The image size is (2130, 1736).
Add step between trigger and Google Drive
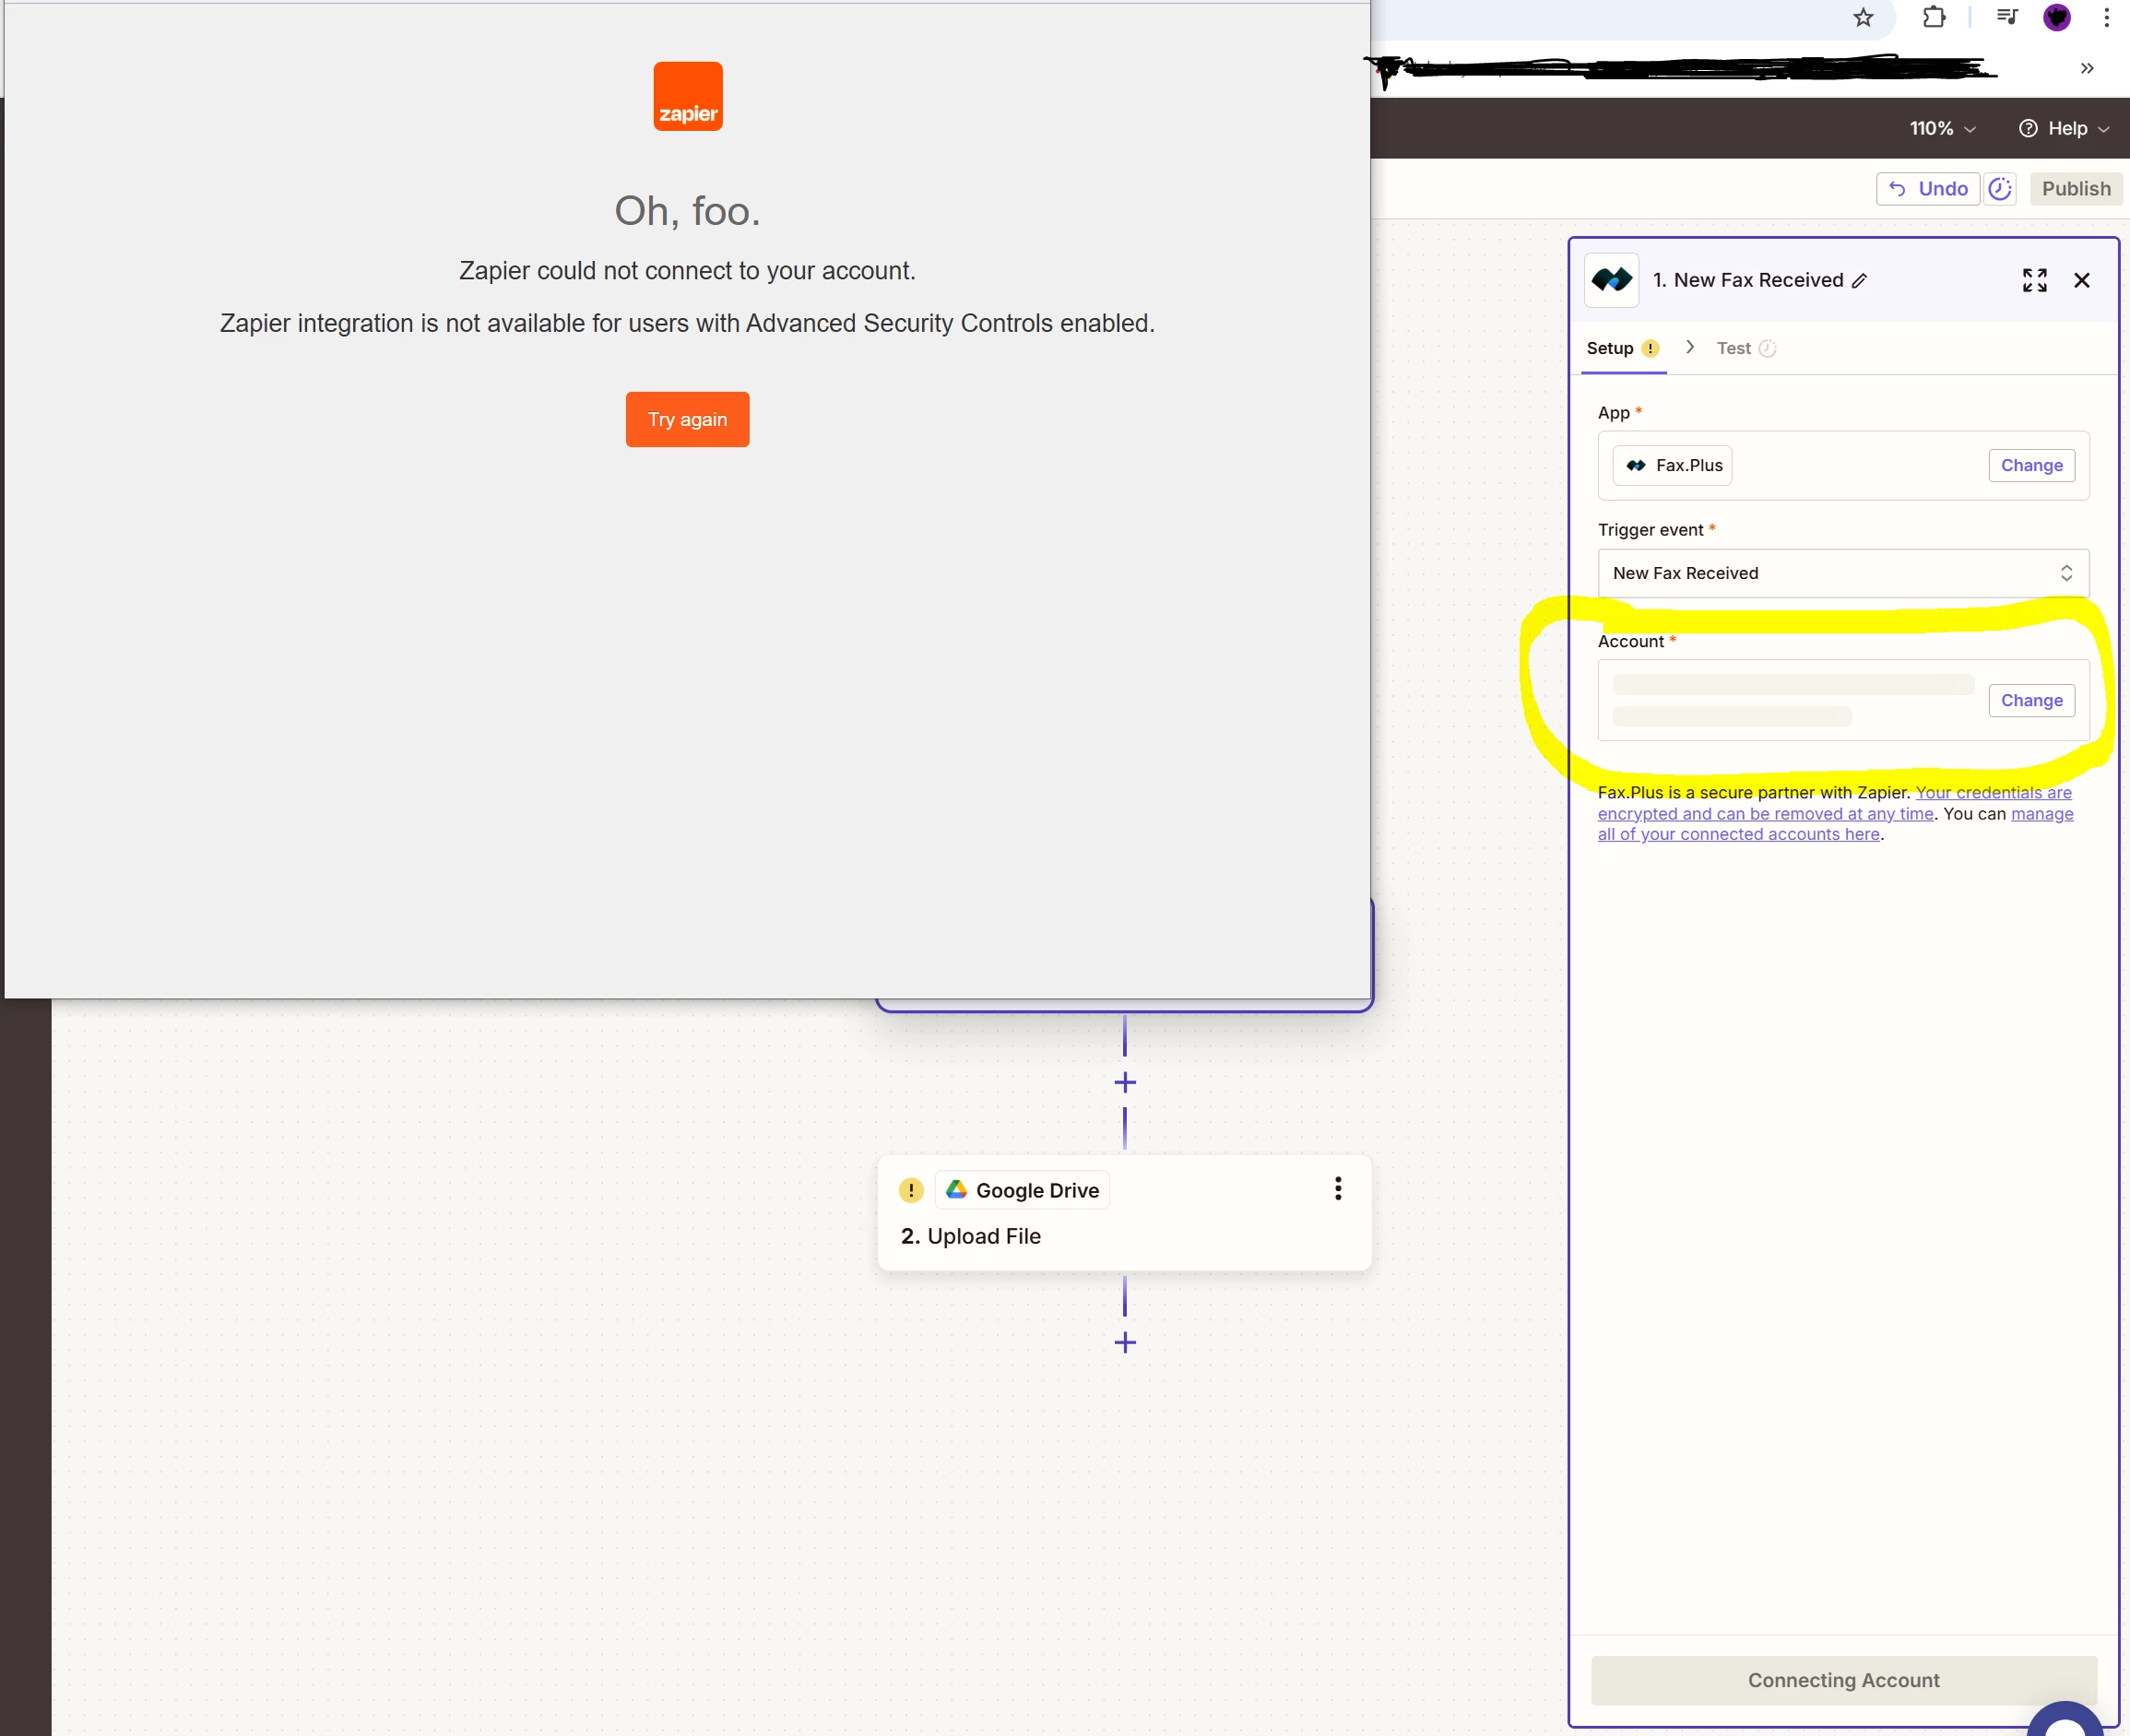pyautogui.click(x=1125, y=1083)
